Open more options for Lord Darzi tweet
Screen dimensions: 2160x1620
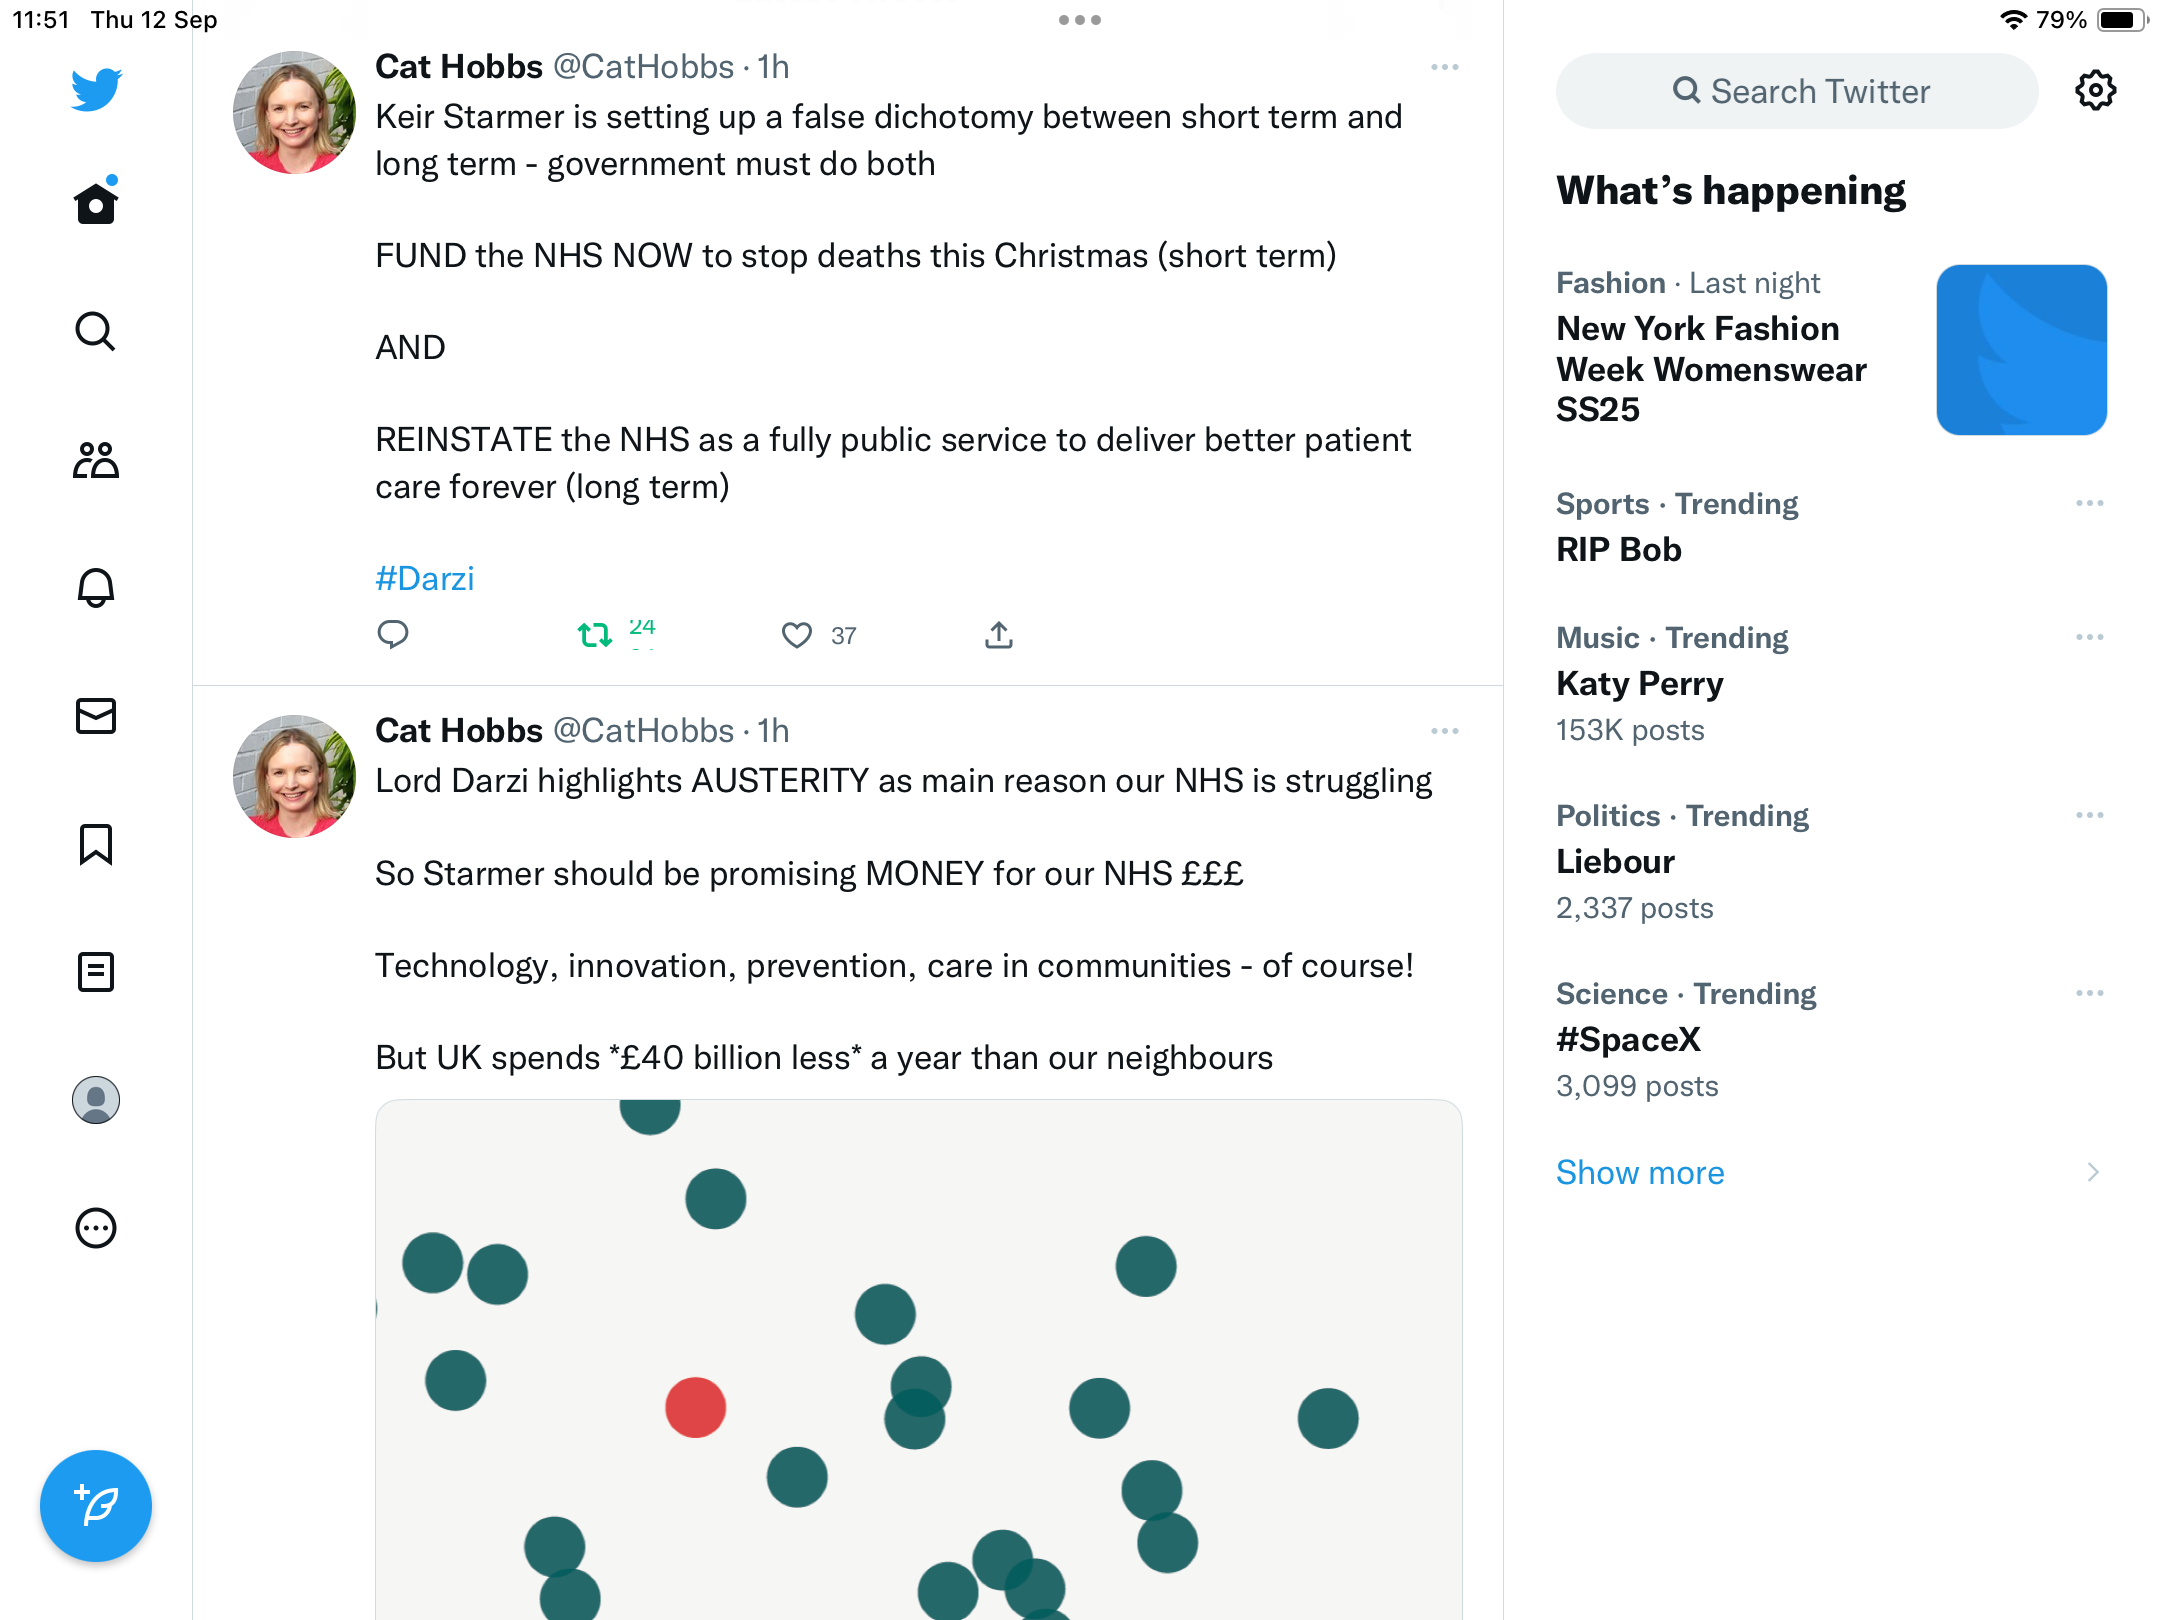tap(1445, 731)
